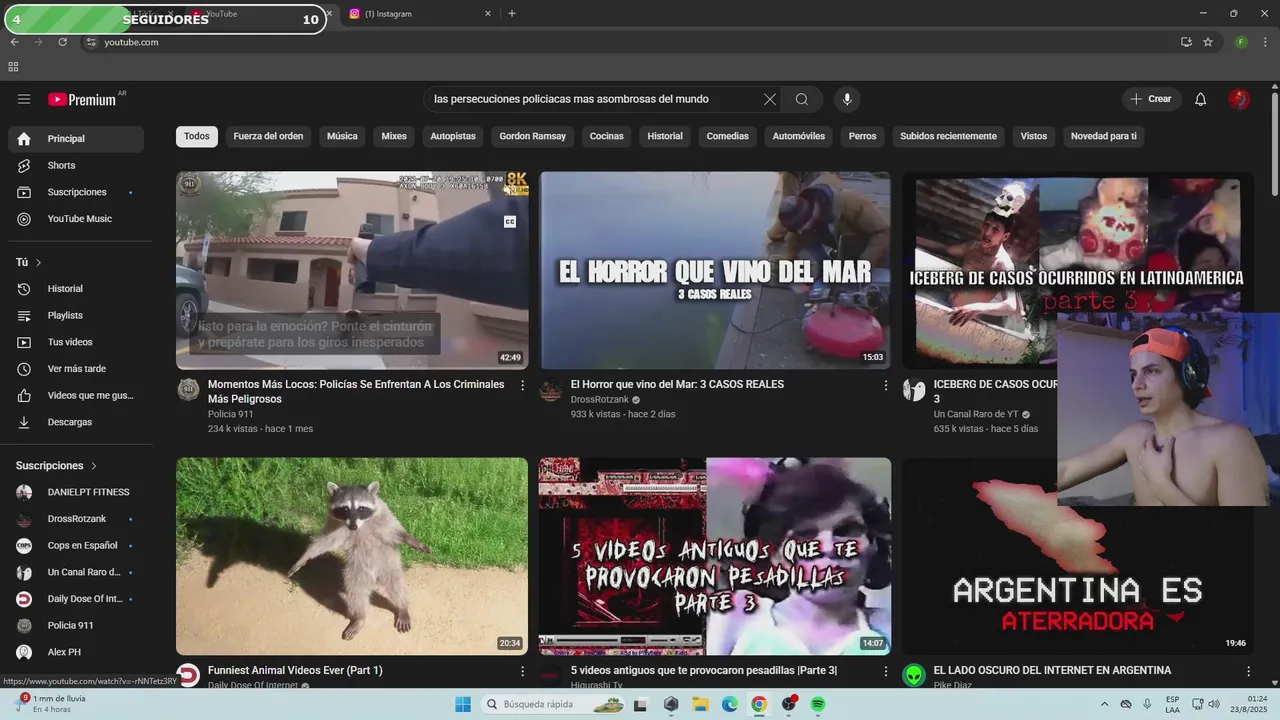Select the Fuerza del orden chip
Image resolution: width=1280 pixels, height=720 pixels.
(x=268, y=136)
